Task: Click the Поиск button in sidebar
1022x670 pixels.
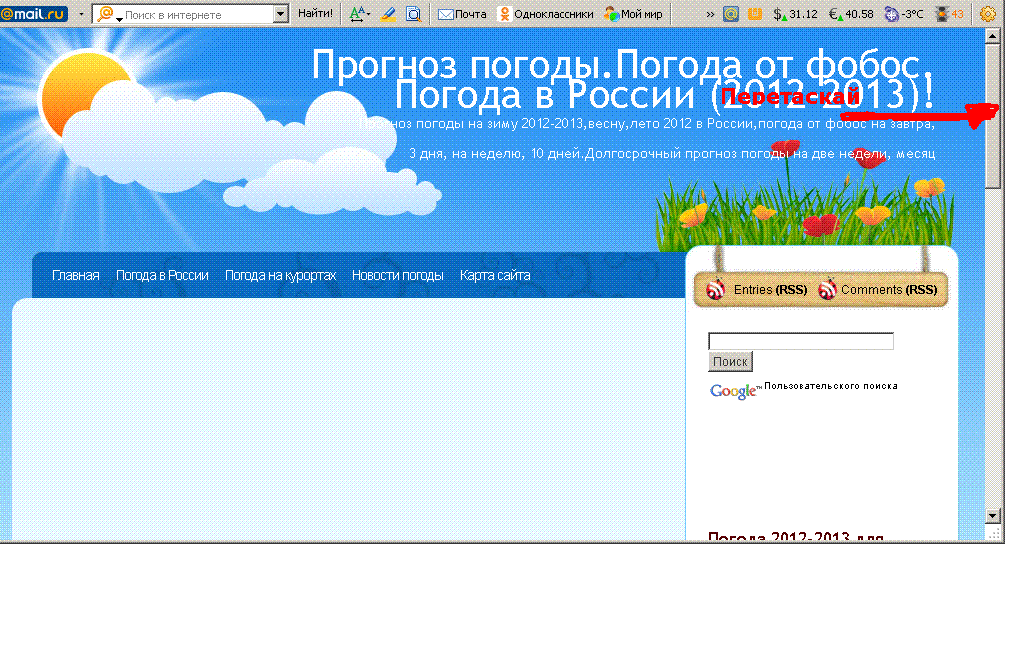Action: [x=730, y=362]
